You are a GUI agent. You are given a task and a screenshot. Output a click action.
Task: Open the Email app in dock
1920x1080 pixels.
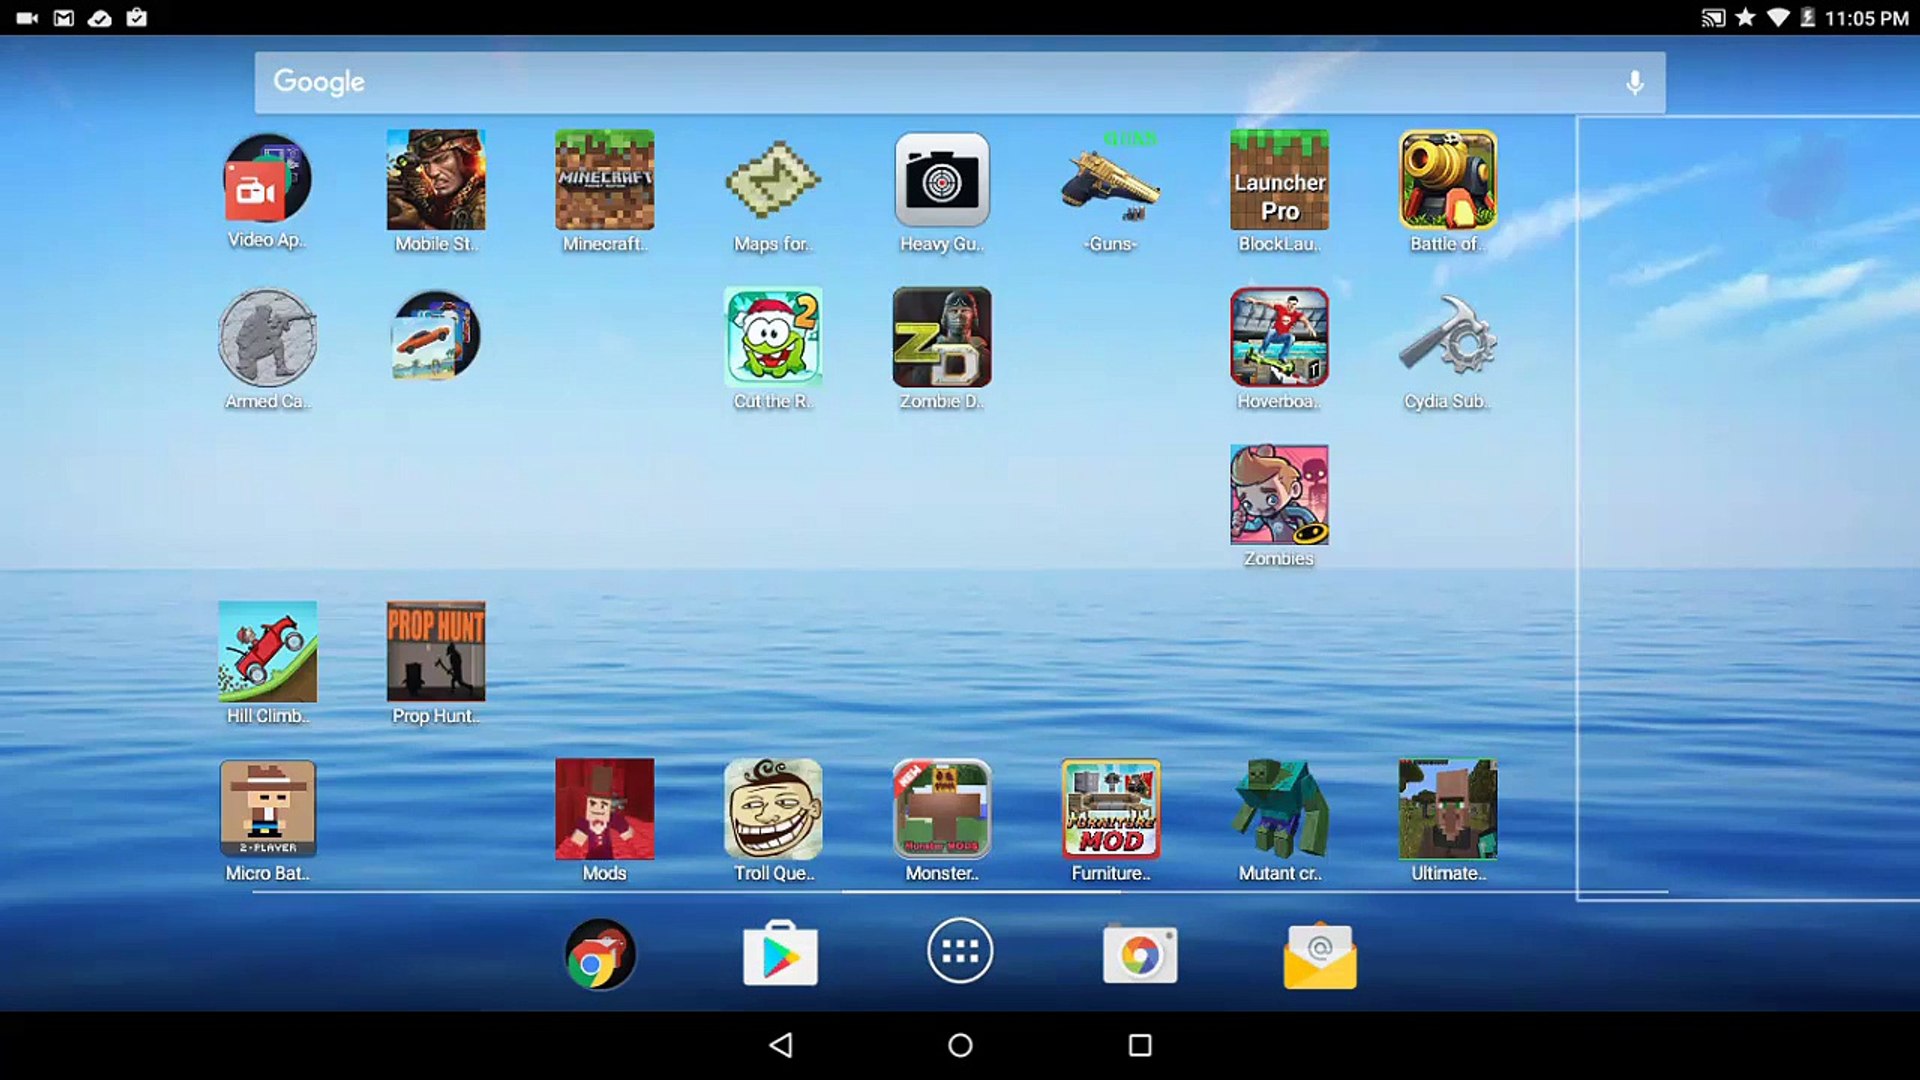point(1320,956)
